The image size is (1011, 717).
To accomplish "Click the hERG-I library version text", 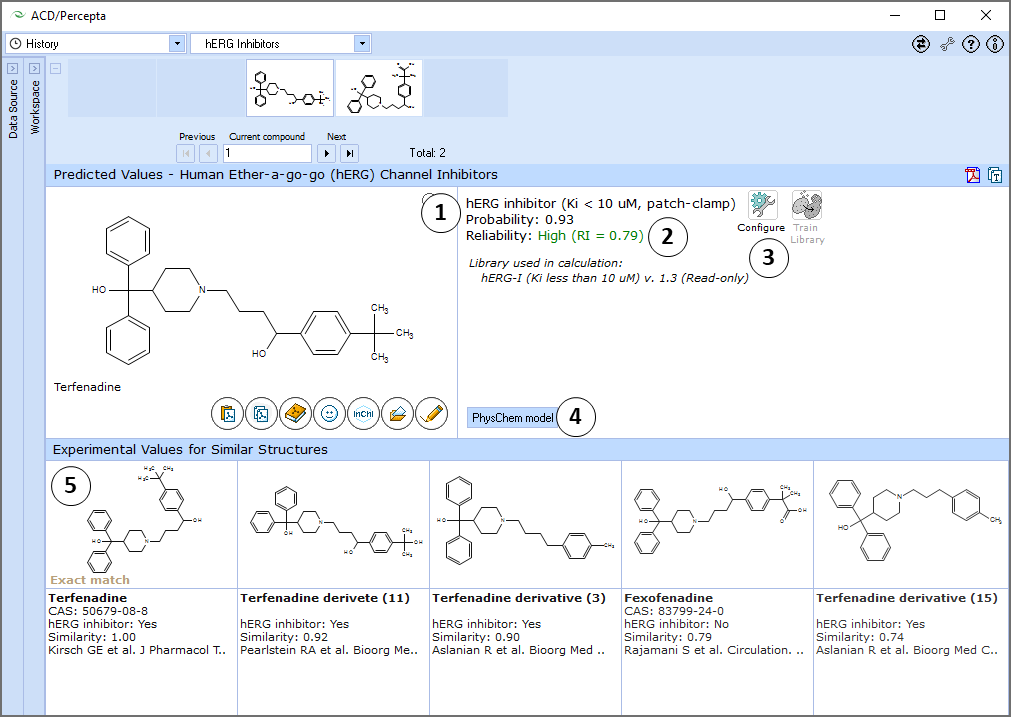I will coord(614,278).
